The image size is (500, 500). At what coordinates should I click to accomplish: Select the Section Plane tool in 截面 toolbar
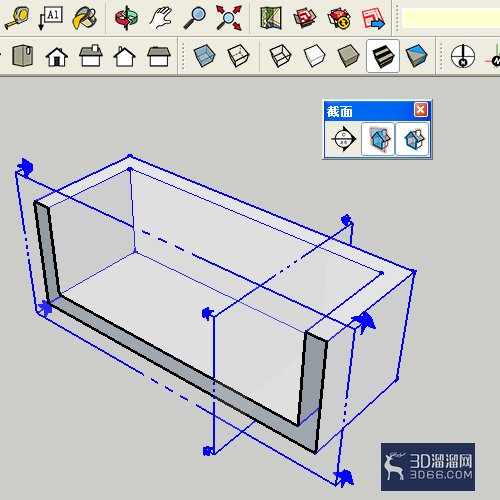coord(343,139)
